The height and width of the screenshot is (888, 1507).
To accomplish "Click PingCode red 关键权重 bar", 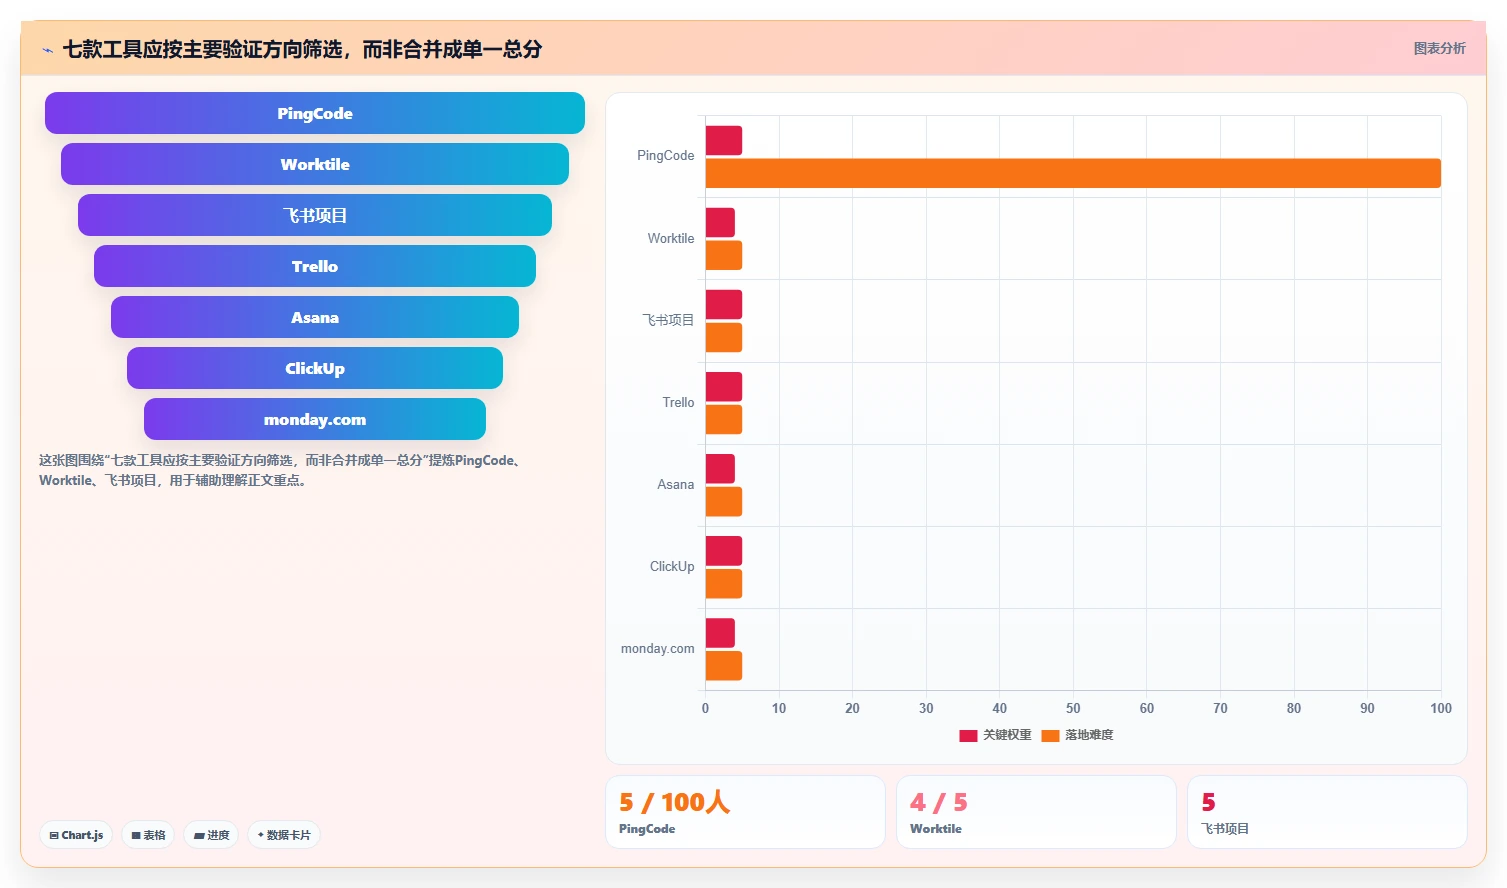I will click(724, 140).
